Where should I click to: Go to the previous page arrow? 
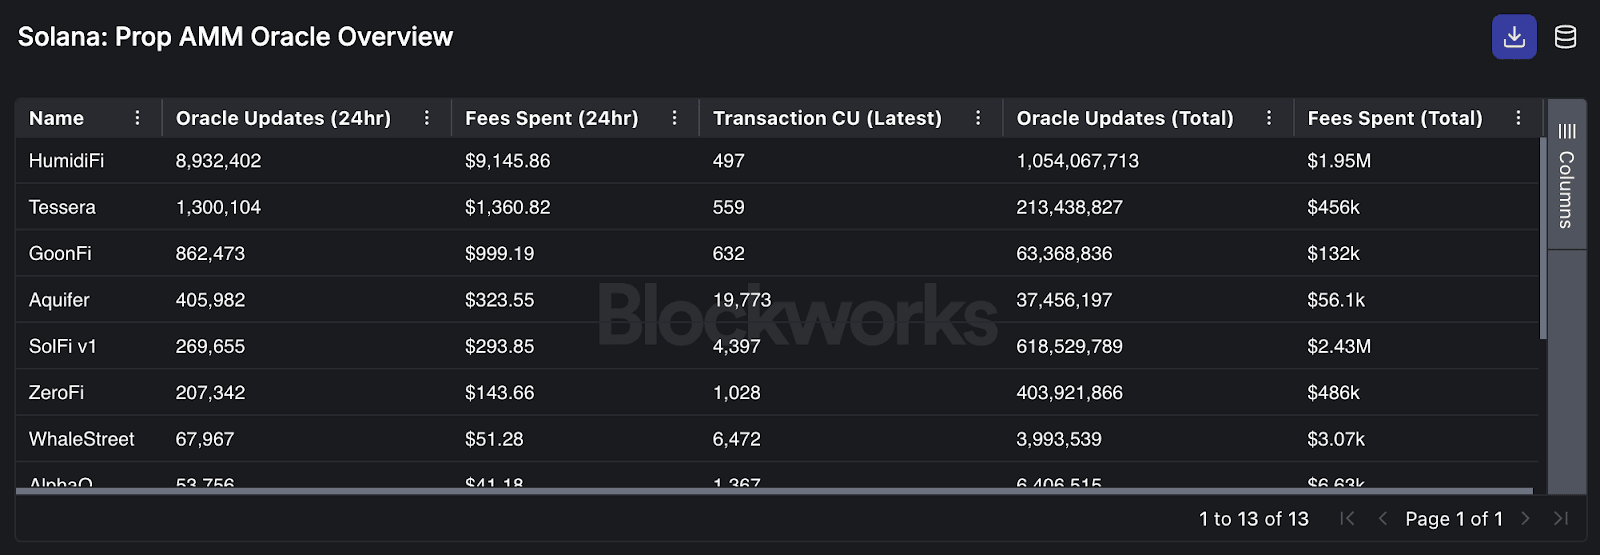pyautogui.click(x=1383, y=518)
